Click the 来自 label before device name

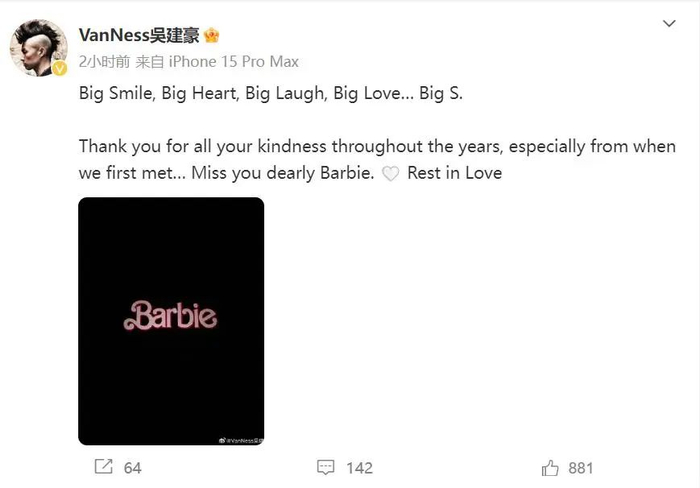click(x=149, y=61)
